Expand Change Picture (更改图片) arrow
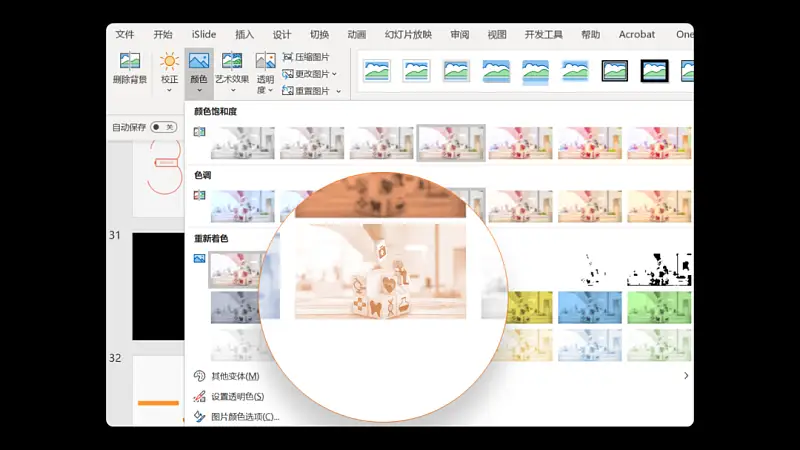 point(334,74)
